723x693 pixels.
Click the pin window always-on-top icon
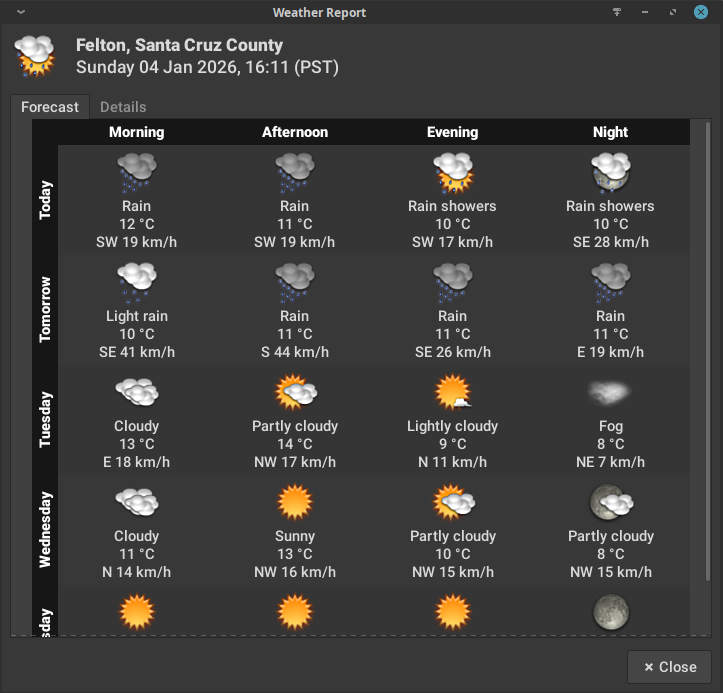pyautogui.click(x=617, y=12)
